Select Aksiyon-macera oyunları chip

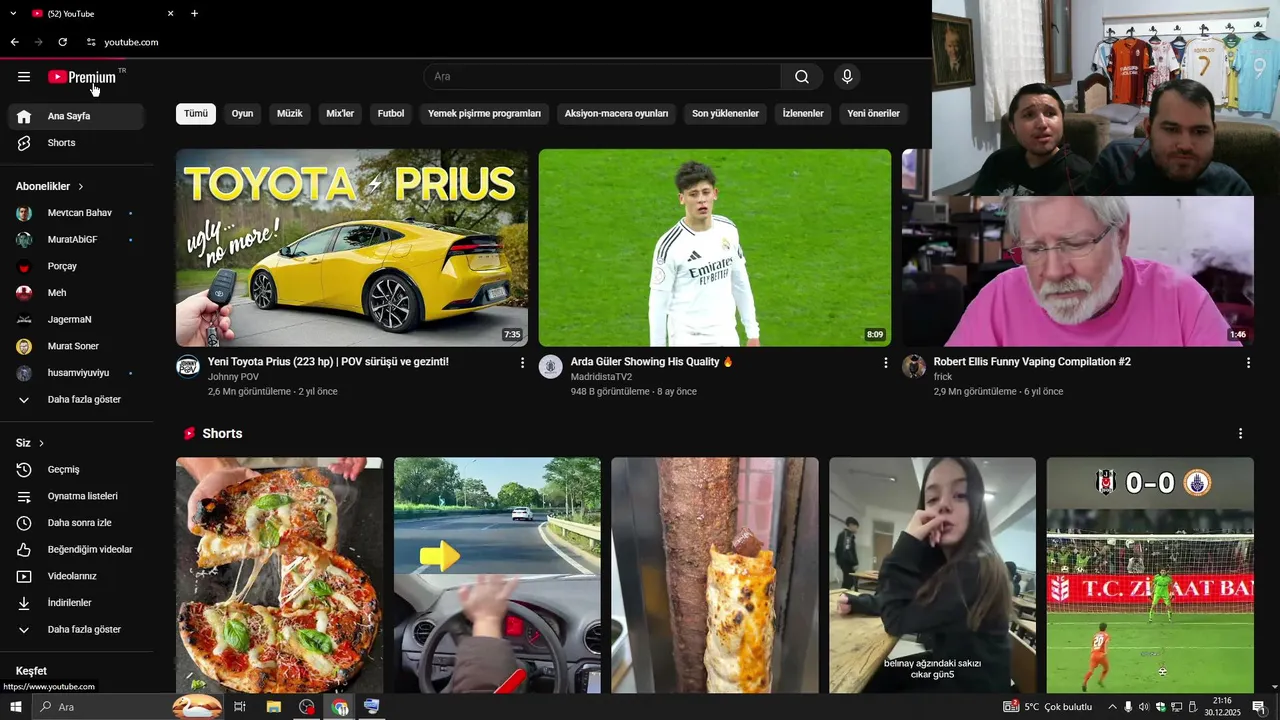pos(616,114)
